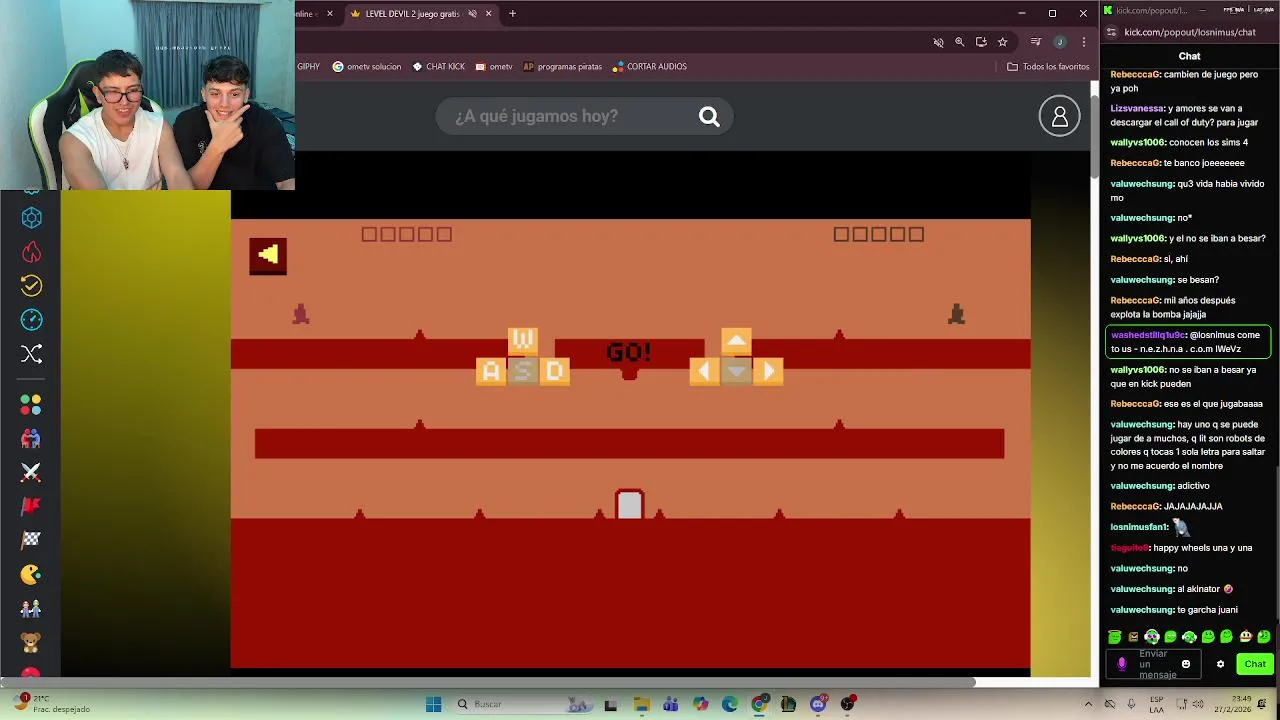Viewport: 1280px width, 720px height.
Task: Click username tiaguito9 in chat
Action: (x=1130, y=548)
